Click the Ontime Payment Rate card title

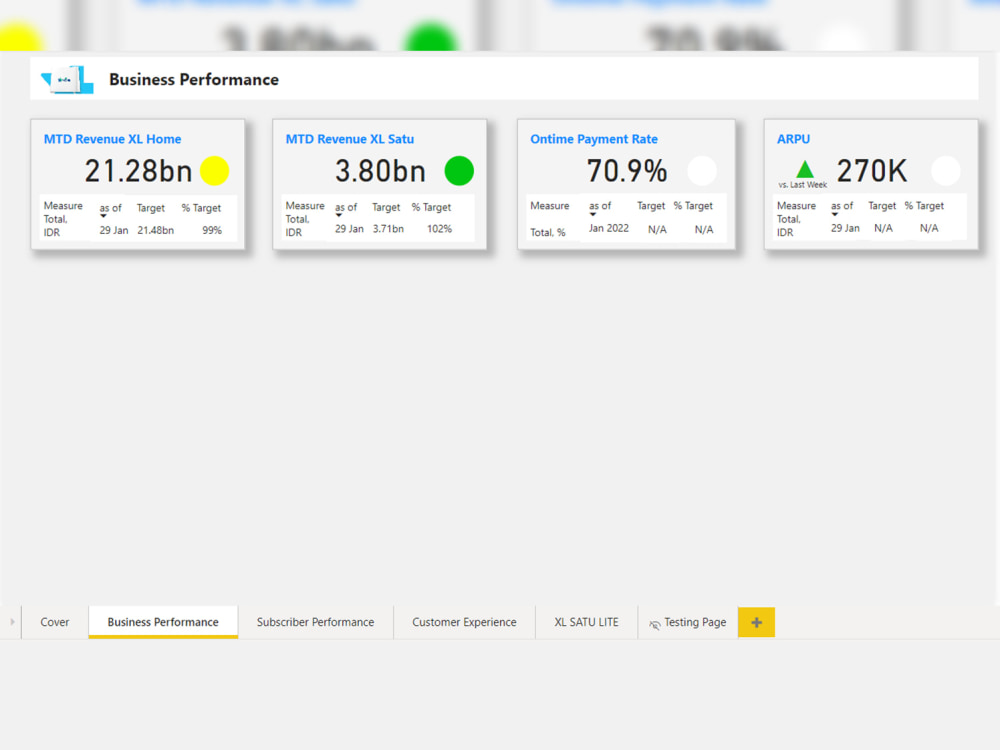594,139
